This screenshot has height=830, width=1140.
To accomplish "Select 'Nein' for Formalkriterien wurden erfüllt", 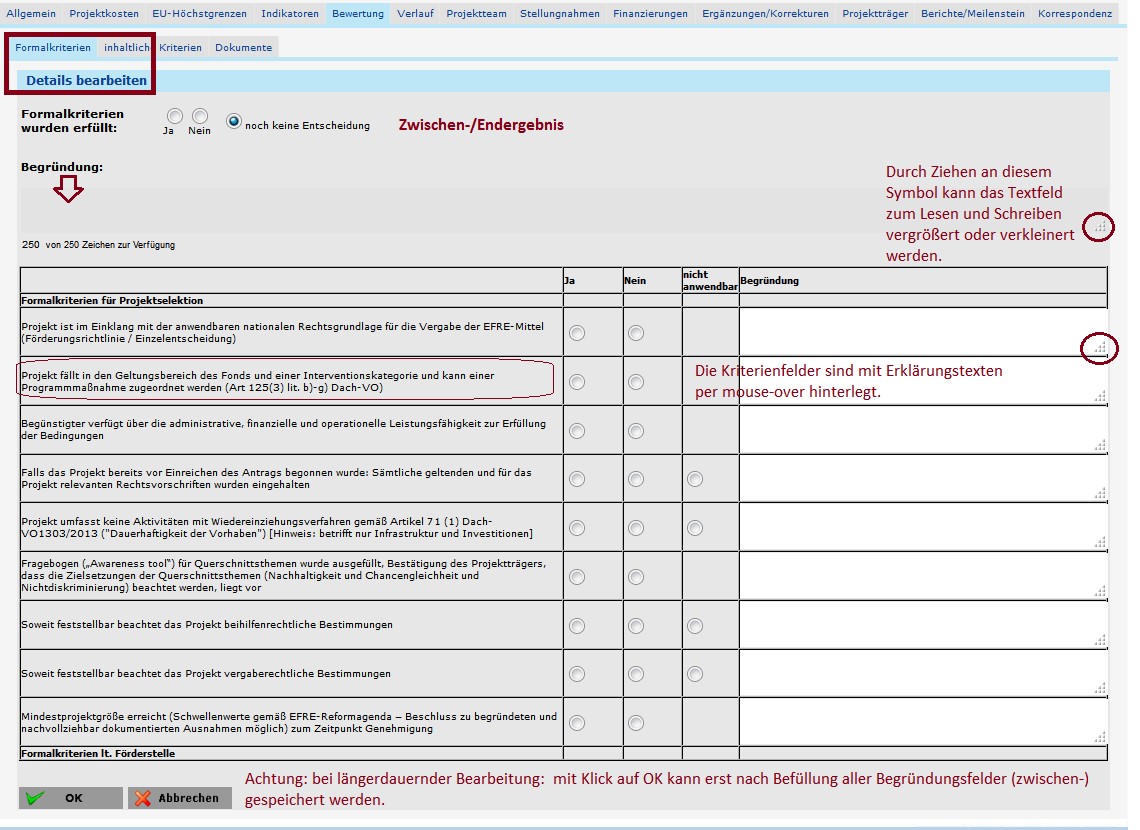I will tap(200, 117).
